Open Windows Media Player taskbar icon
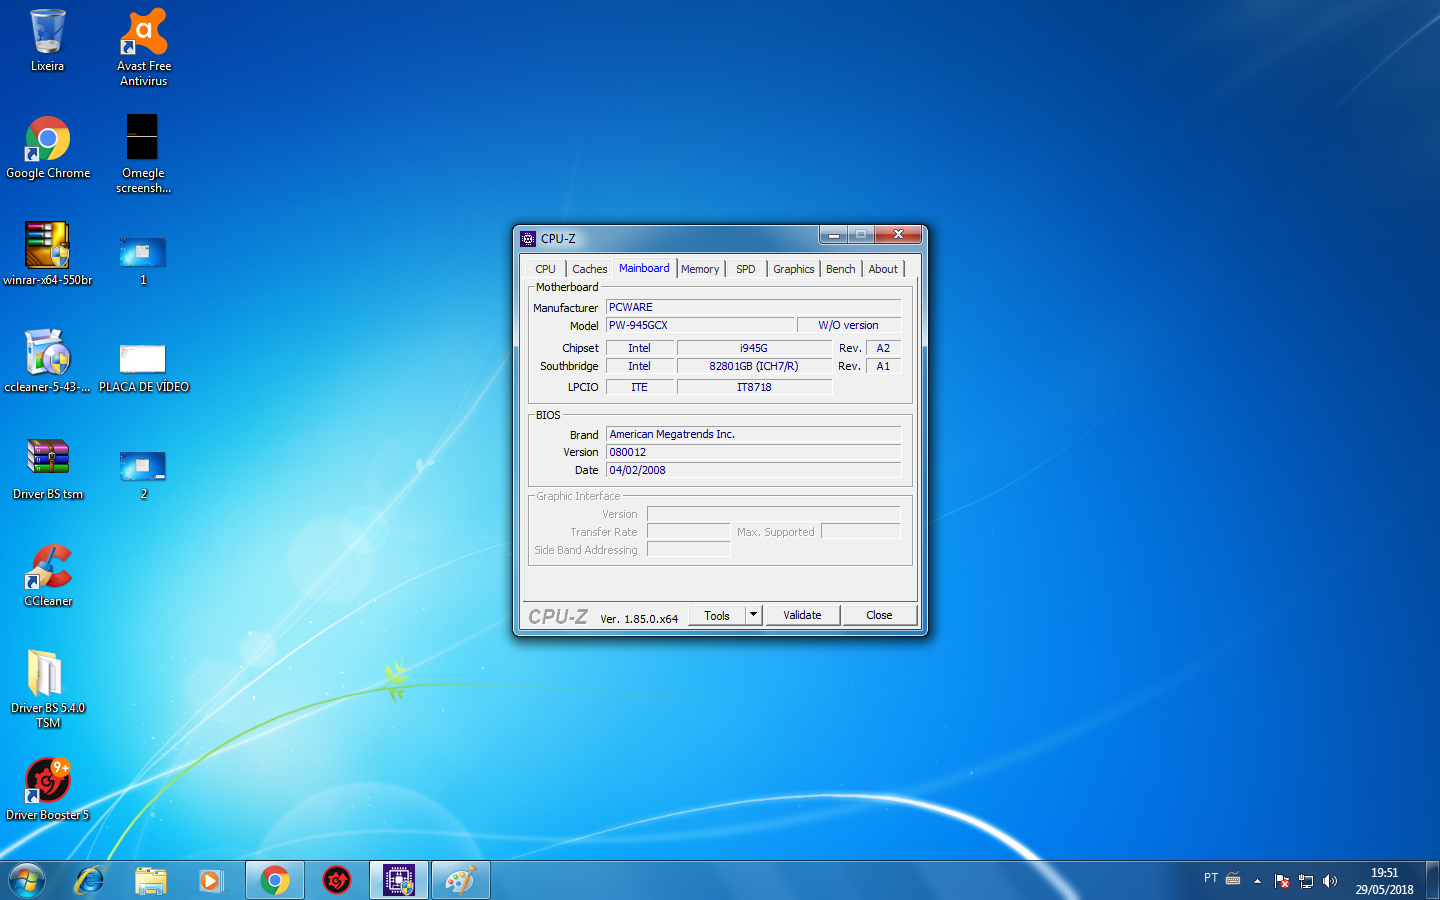1440x900 pixels. tap(210, 880)
